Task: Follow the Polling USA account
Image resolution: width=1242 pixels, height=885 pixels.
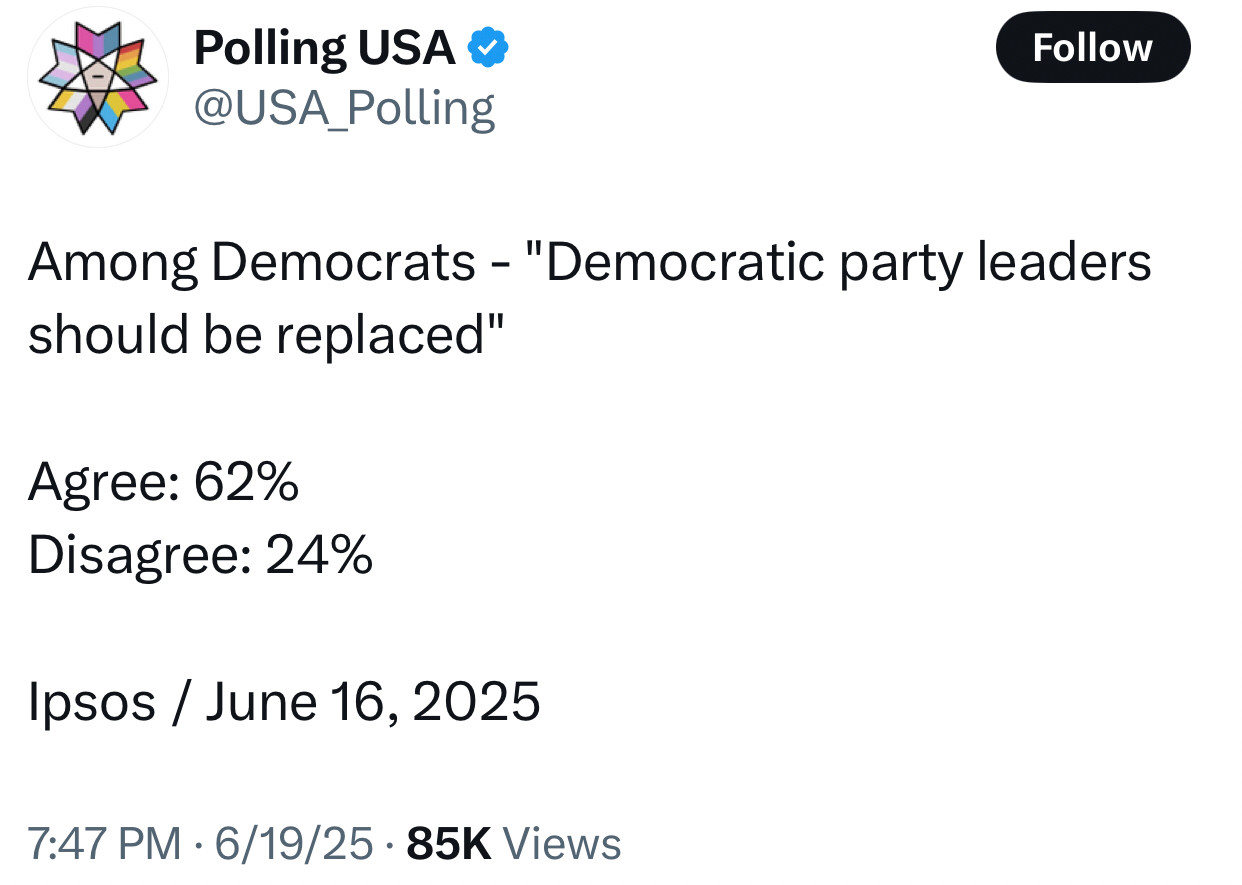Action: point(1093,47)
